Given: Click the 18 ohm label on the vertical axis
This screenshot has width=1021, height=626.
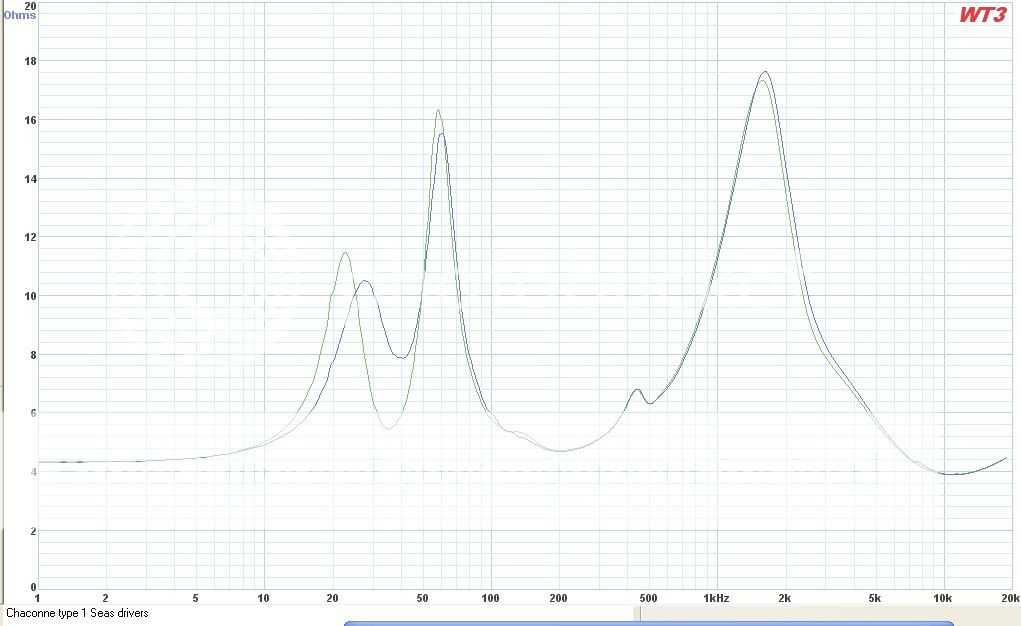Looking at the screenshot, I should point(29,61).
